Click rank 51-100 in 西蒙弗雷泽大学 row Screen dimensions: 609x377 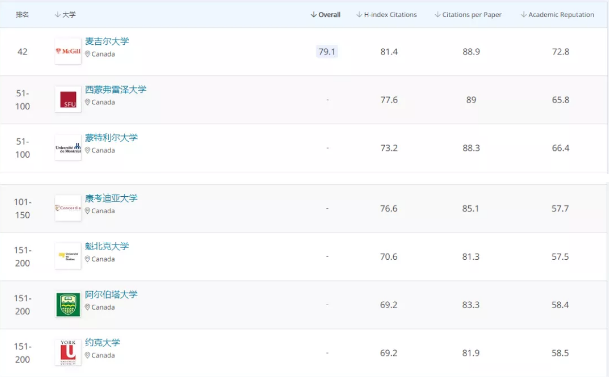(x=23, y=100)
